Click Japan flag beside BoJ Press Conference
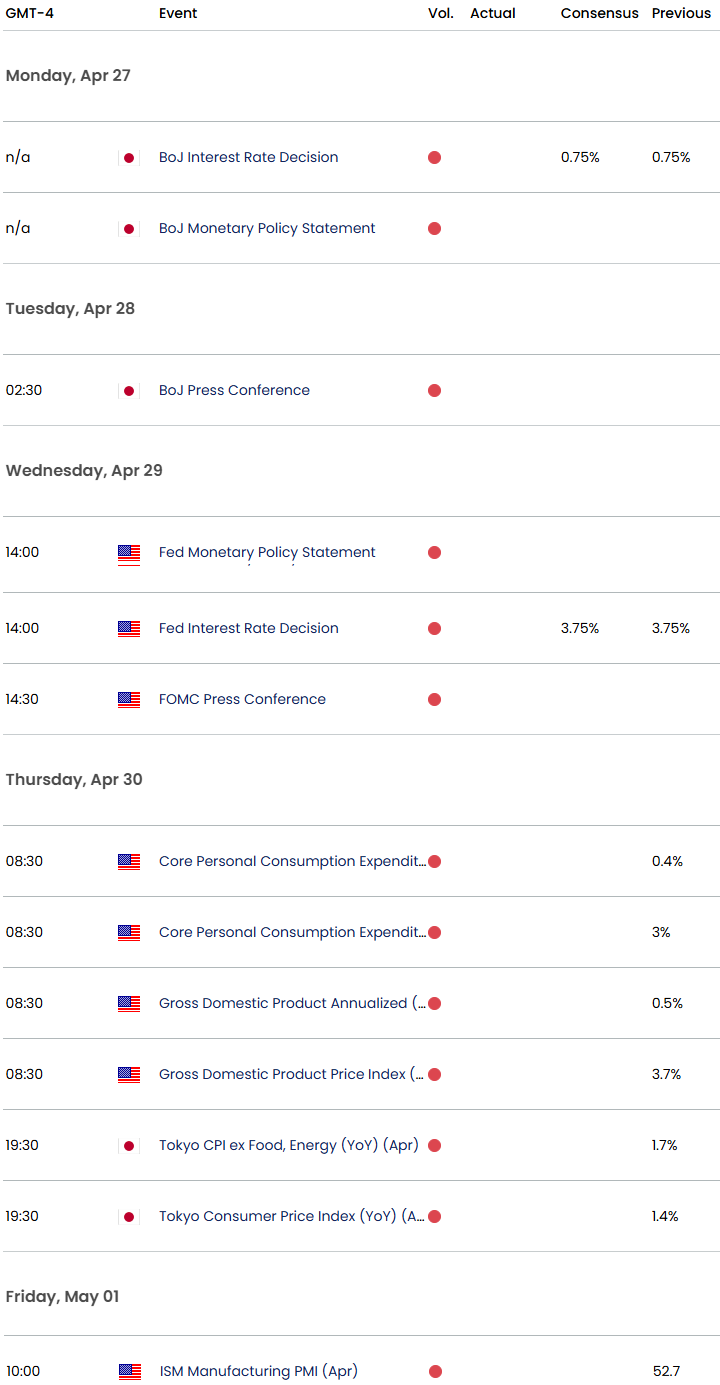The image size is (720, 1385). (128, 391)
